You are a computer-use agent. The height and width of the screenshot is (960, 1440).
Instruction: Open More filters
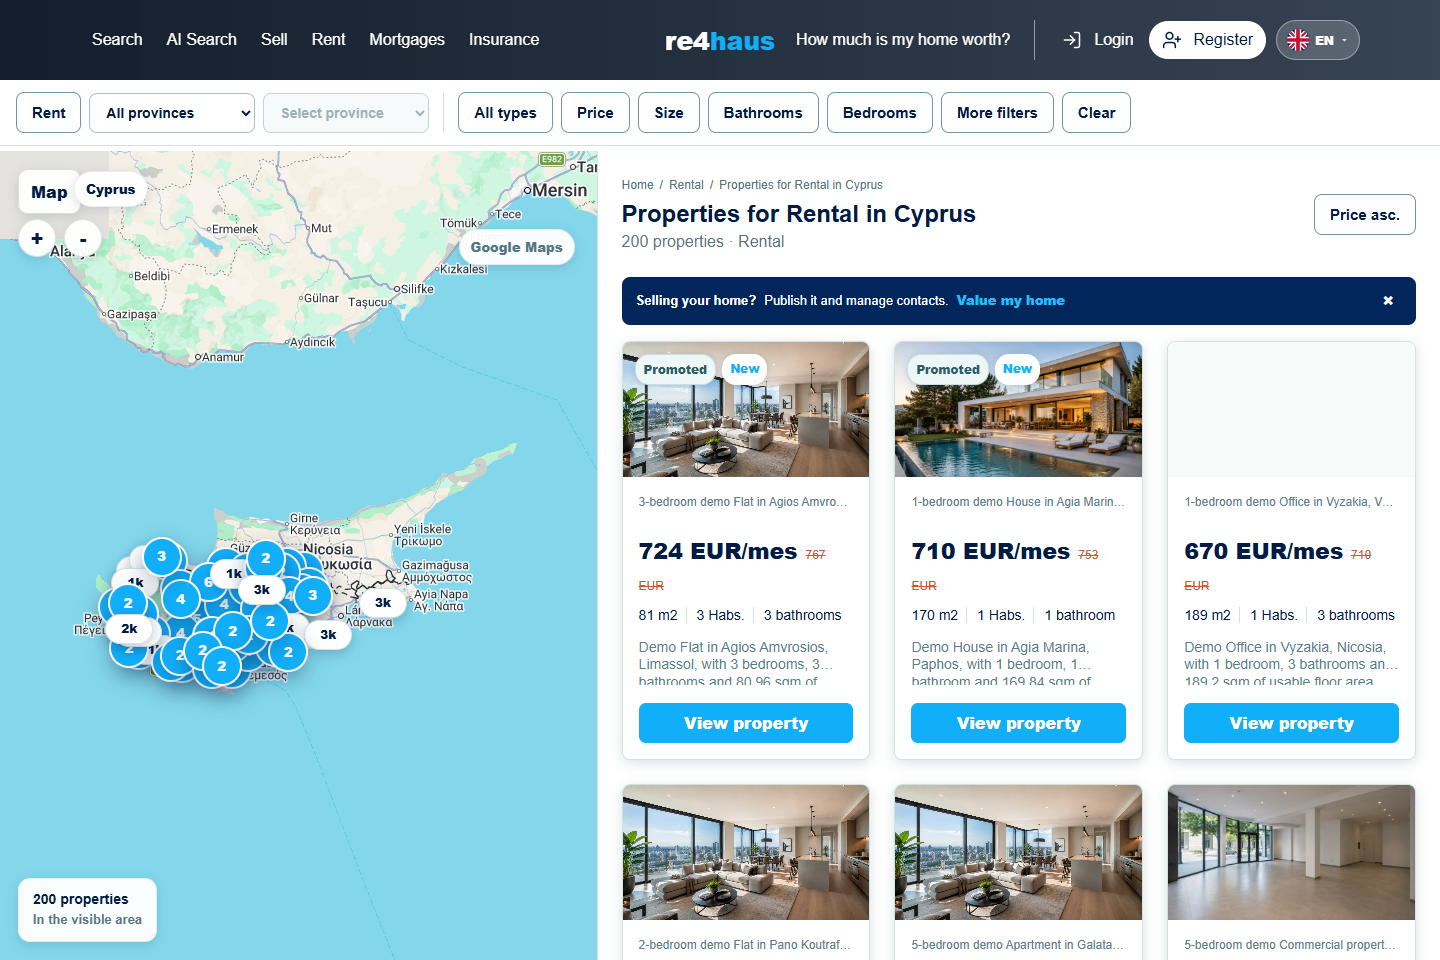[x=997, y=113]
